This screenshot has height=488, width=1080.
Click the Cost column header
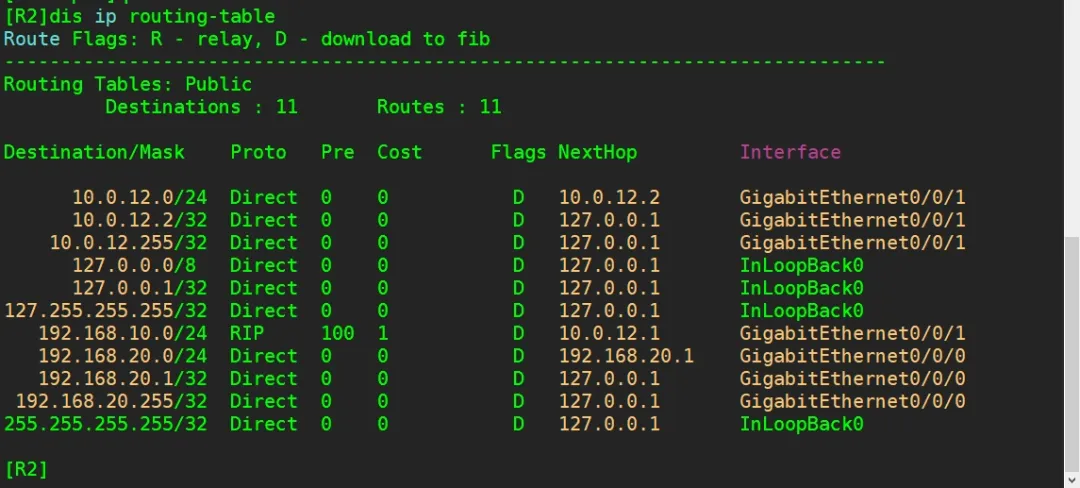pos(399,152)
